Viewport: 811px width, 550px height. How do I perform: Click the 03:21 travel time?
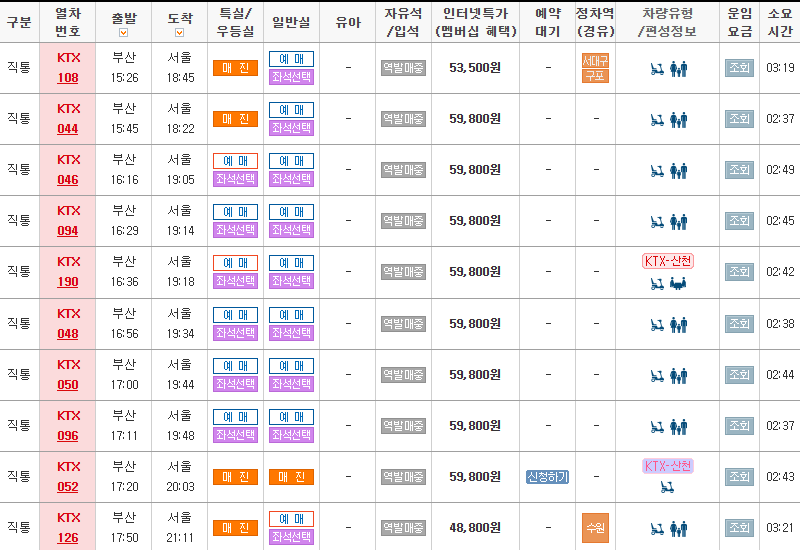pyautogui.click(x=780, y=528)
